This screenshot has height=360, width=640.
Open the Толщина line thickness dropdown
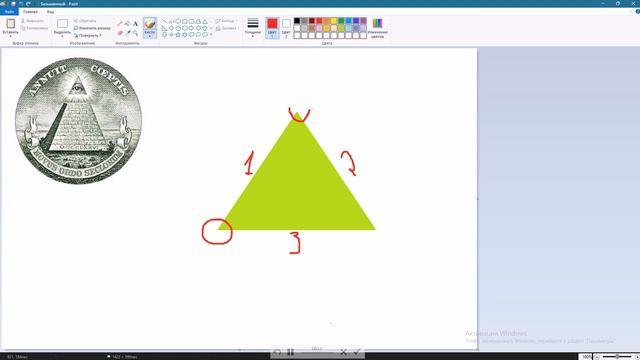[253, 27]
